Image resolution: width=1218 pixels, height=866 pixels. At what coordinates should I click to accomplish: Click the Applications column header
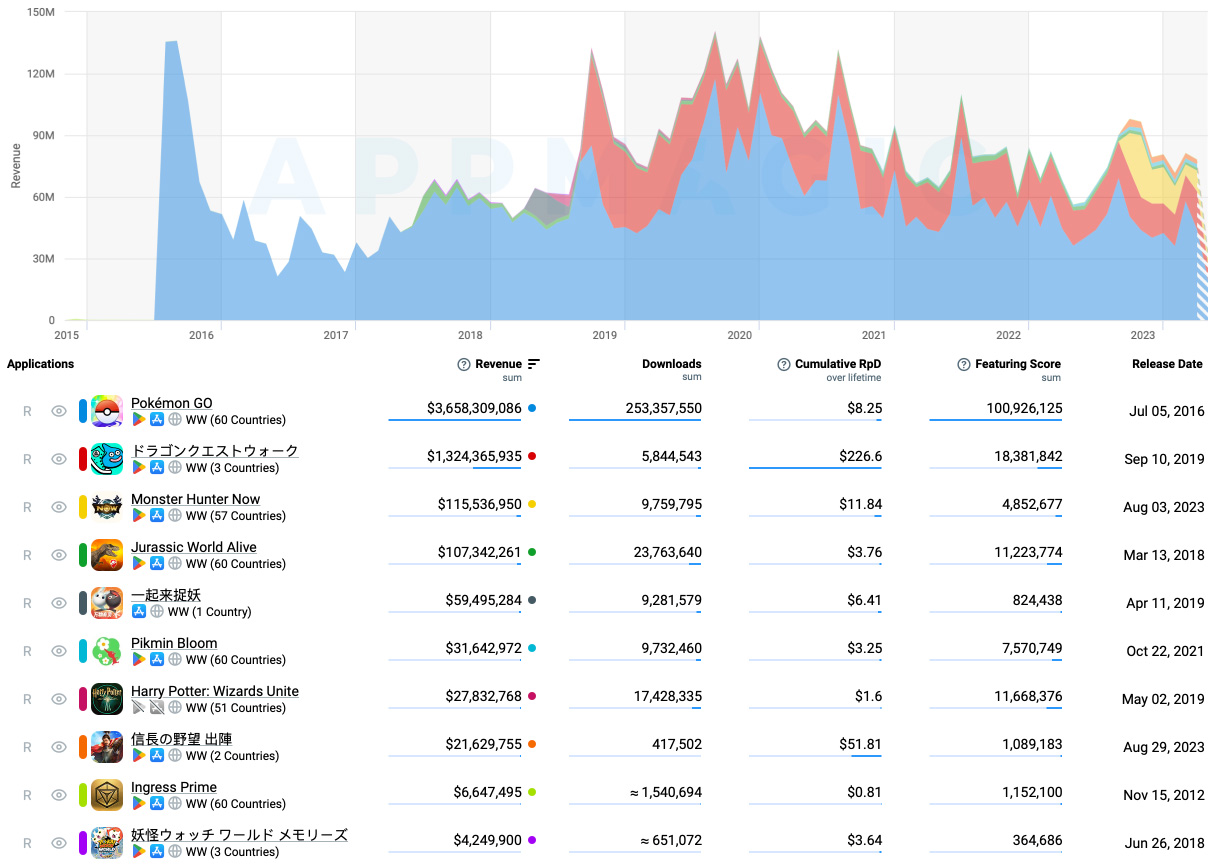40,364
